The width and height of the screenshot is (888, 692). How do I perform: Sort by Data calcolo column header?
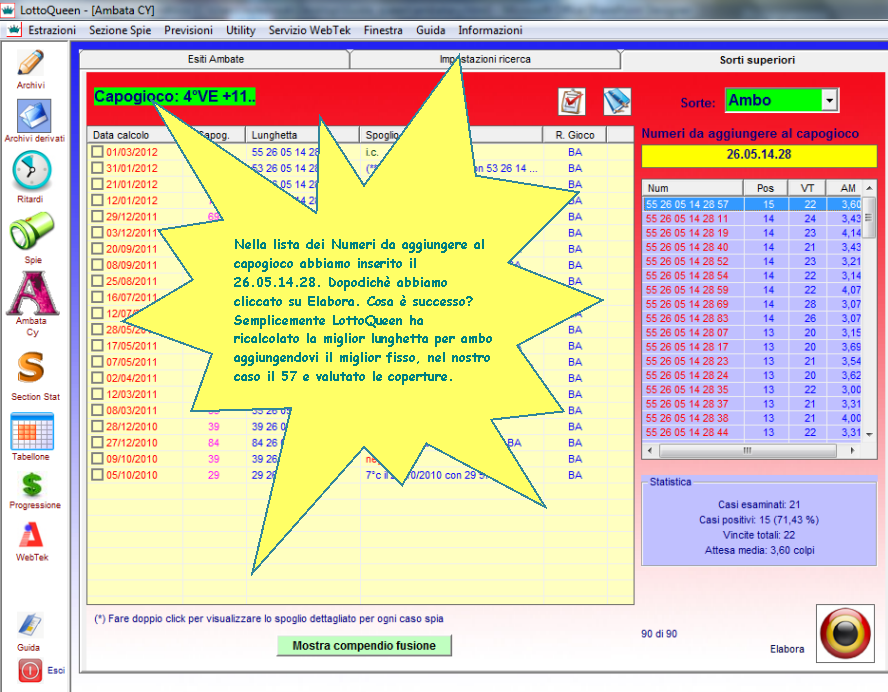pyautogui.click(x=135, y=135)
